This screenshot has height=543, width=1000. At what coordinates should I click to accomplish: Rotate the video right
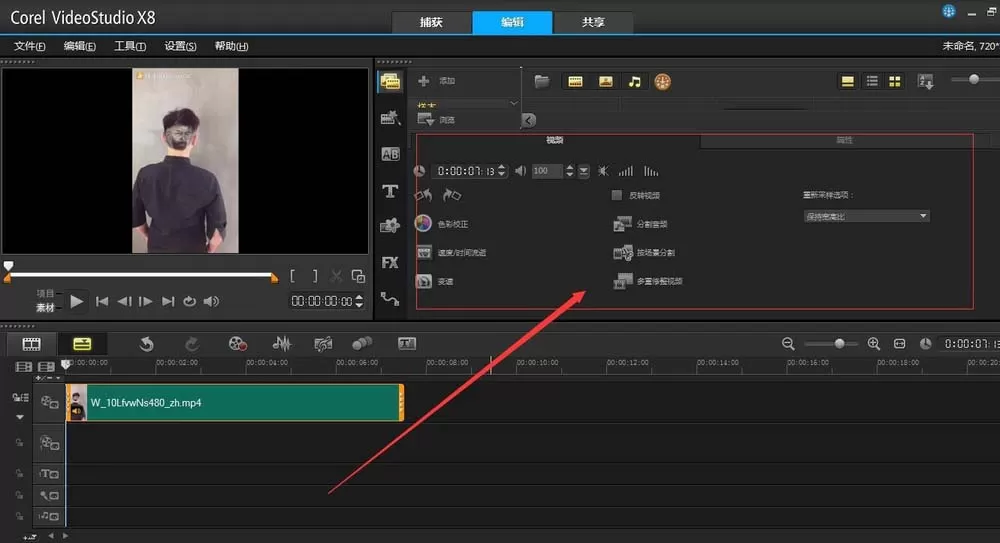point(452,195)
